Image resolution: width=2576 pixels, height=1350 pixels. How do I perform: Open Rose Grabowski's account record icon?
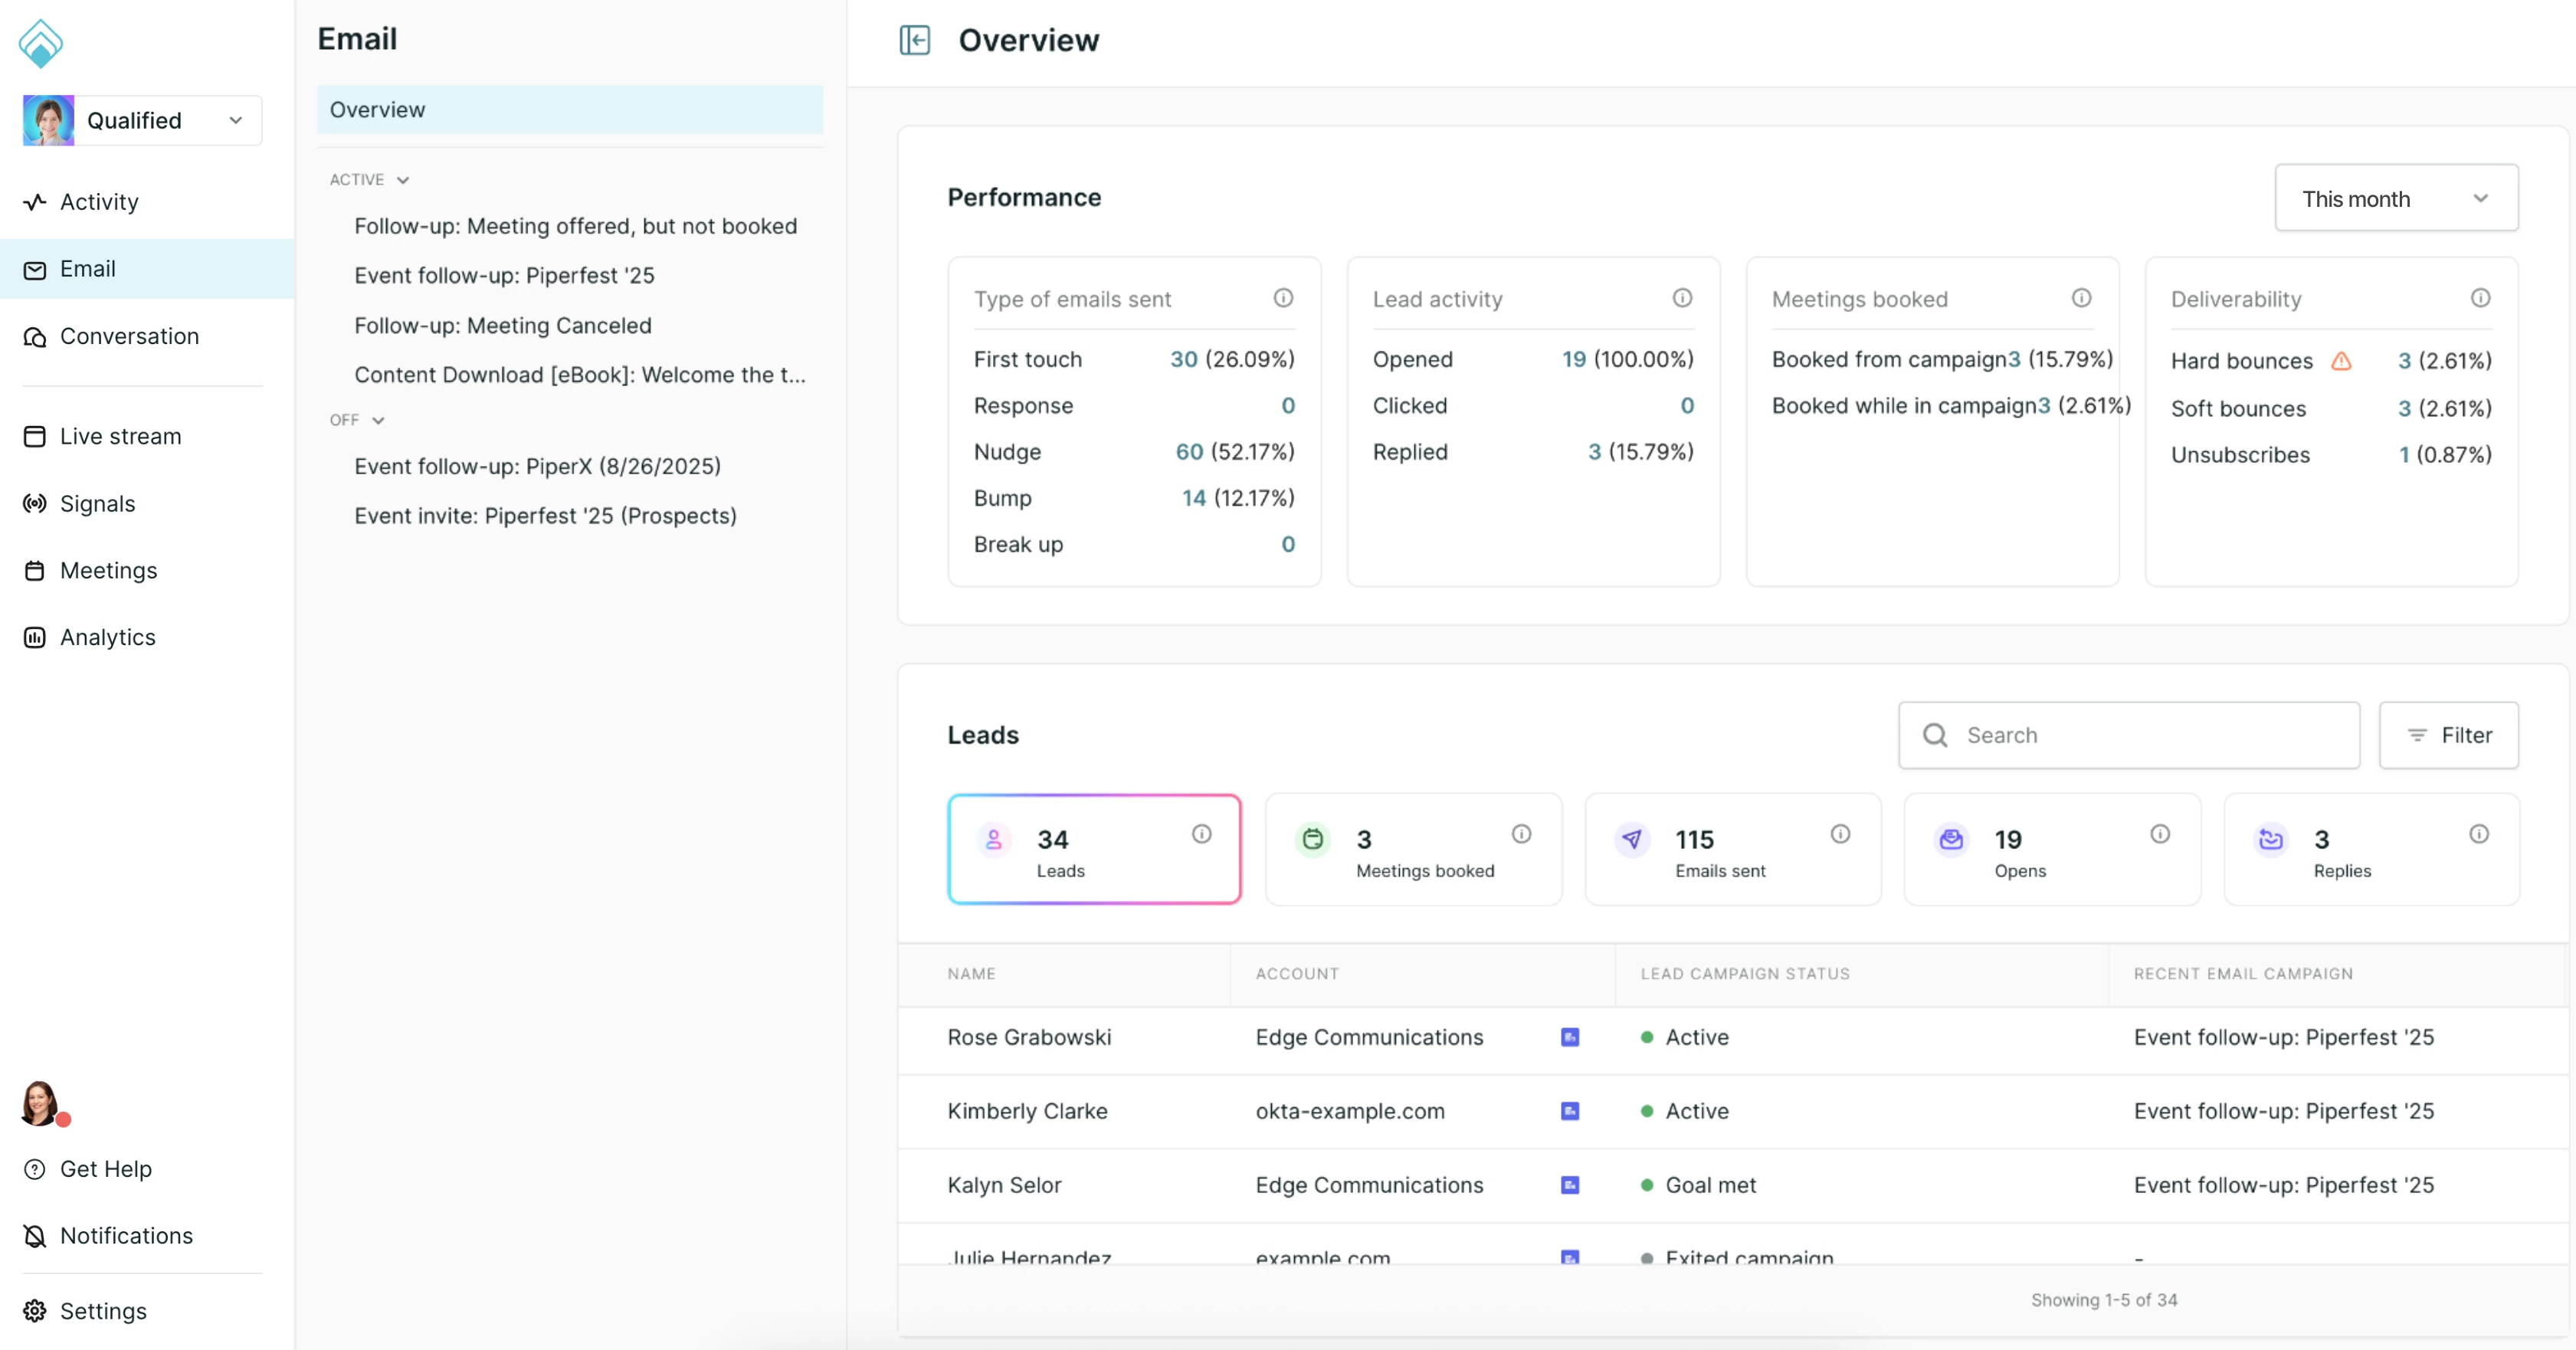[1570, 1037]
